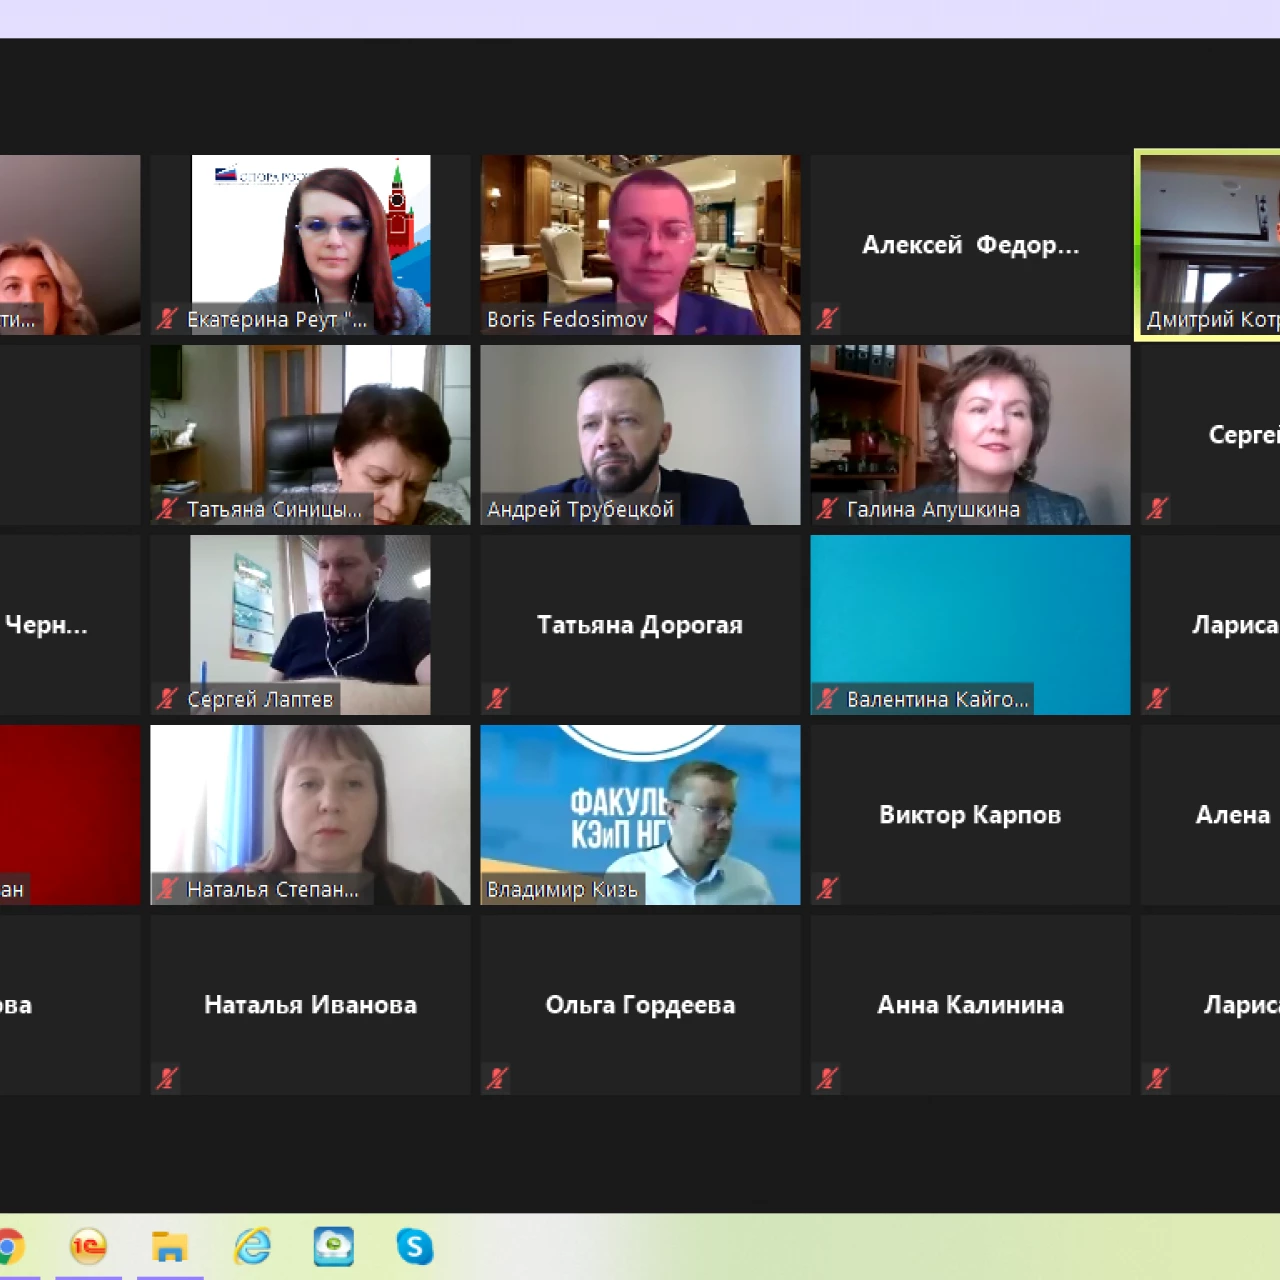The image size is (1280, 1280).
Task: Select Boris Fedosimov's video tile
Action: click(640, 245)
